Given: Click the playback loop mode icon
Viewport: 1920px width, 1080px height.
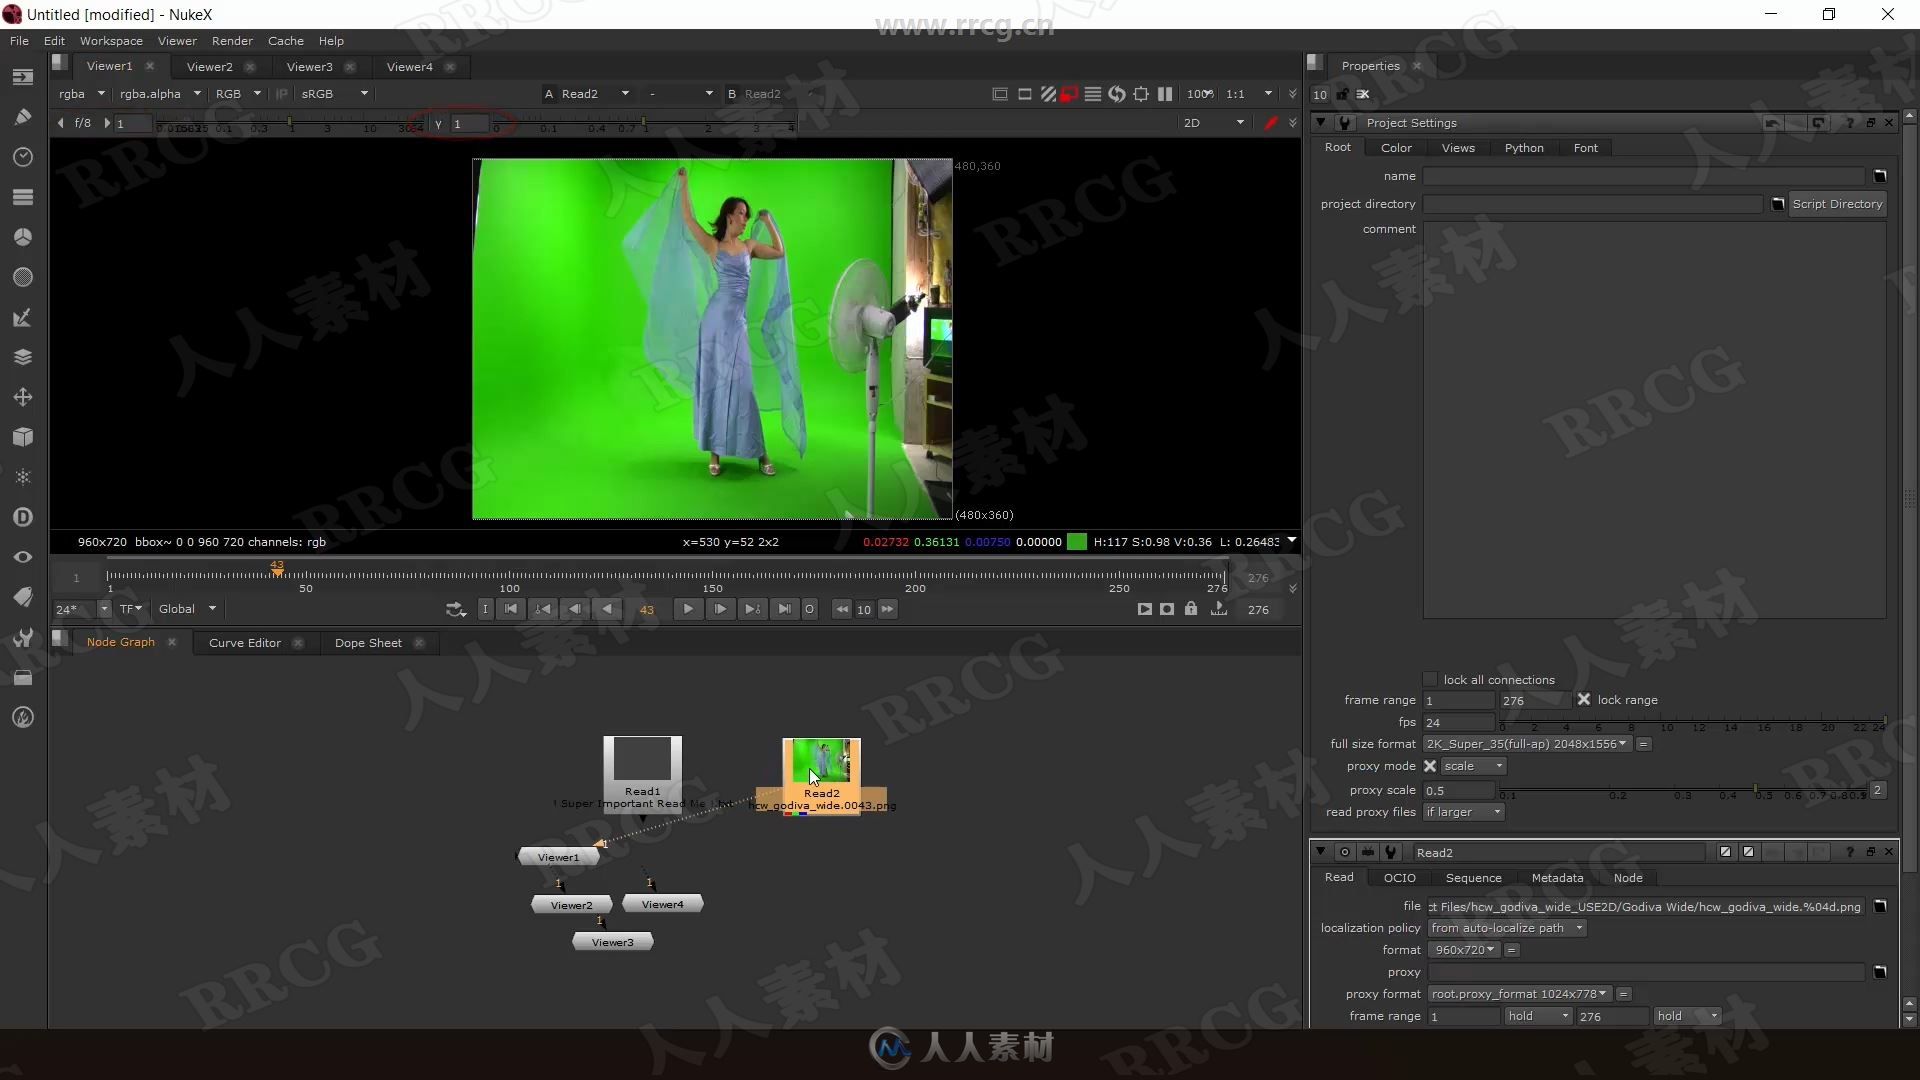Looking at the screenshot, I should 455,609.
